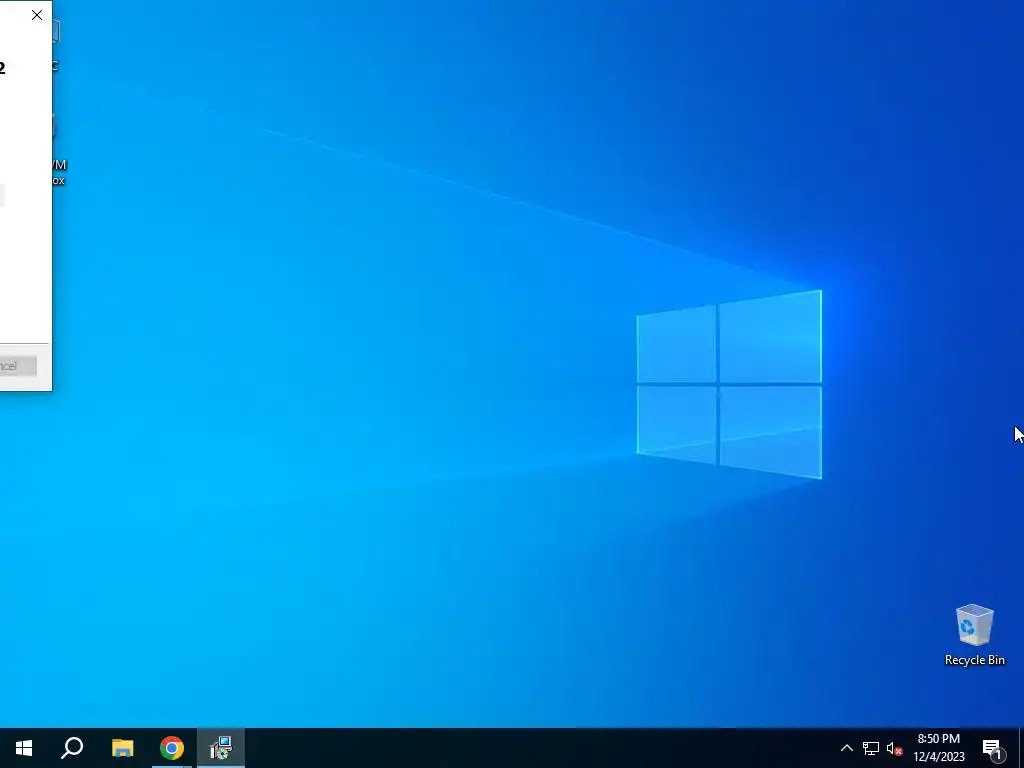Screen dimensions: 1024x768
Task: Close the partially hidden installer dialog
Action: pyautogui.click(x=37, y=15)
